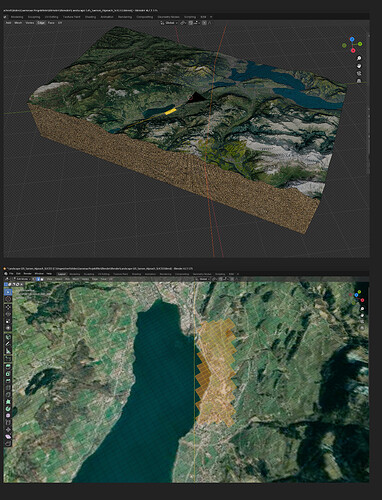This screenshot has width=382, height=500.
Task: Enable edge select mode in bottom window header
Action: 38,279
